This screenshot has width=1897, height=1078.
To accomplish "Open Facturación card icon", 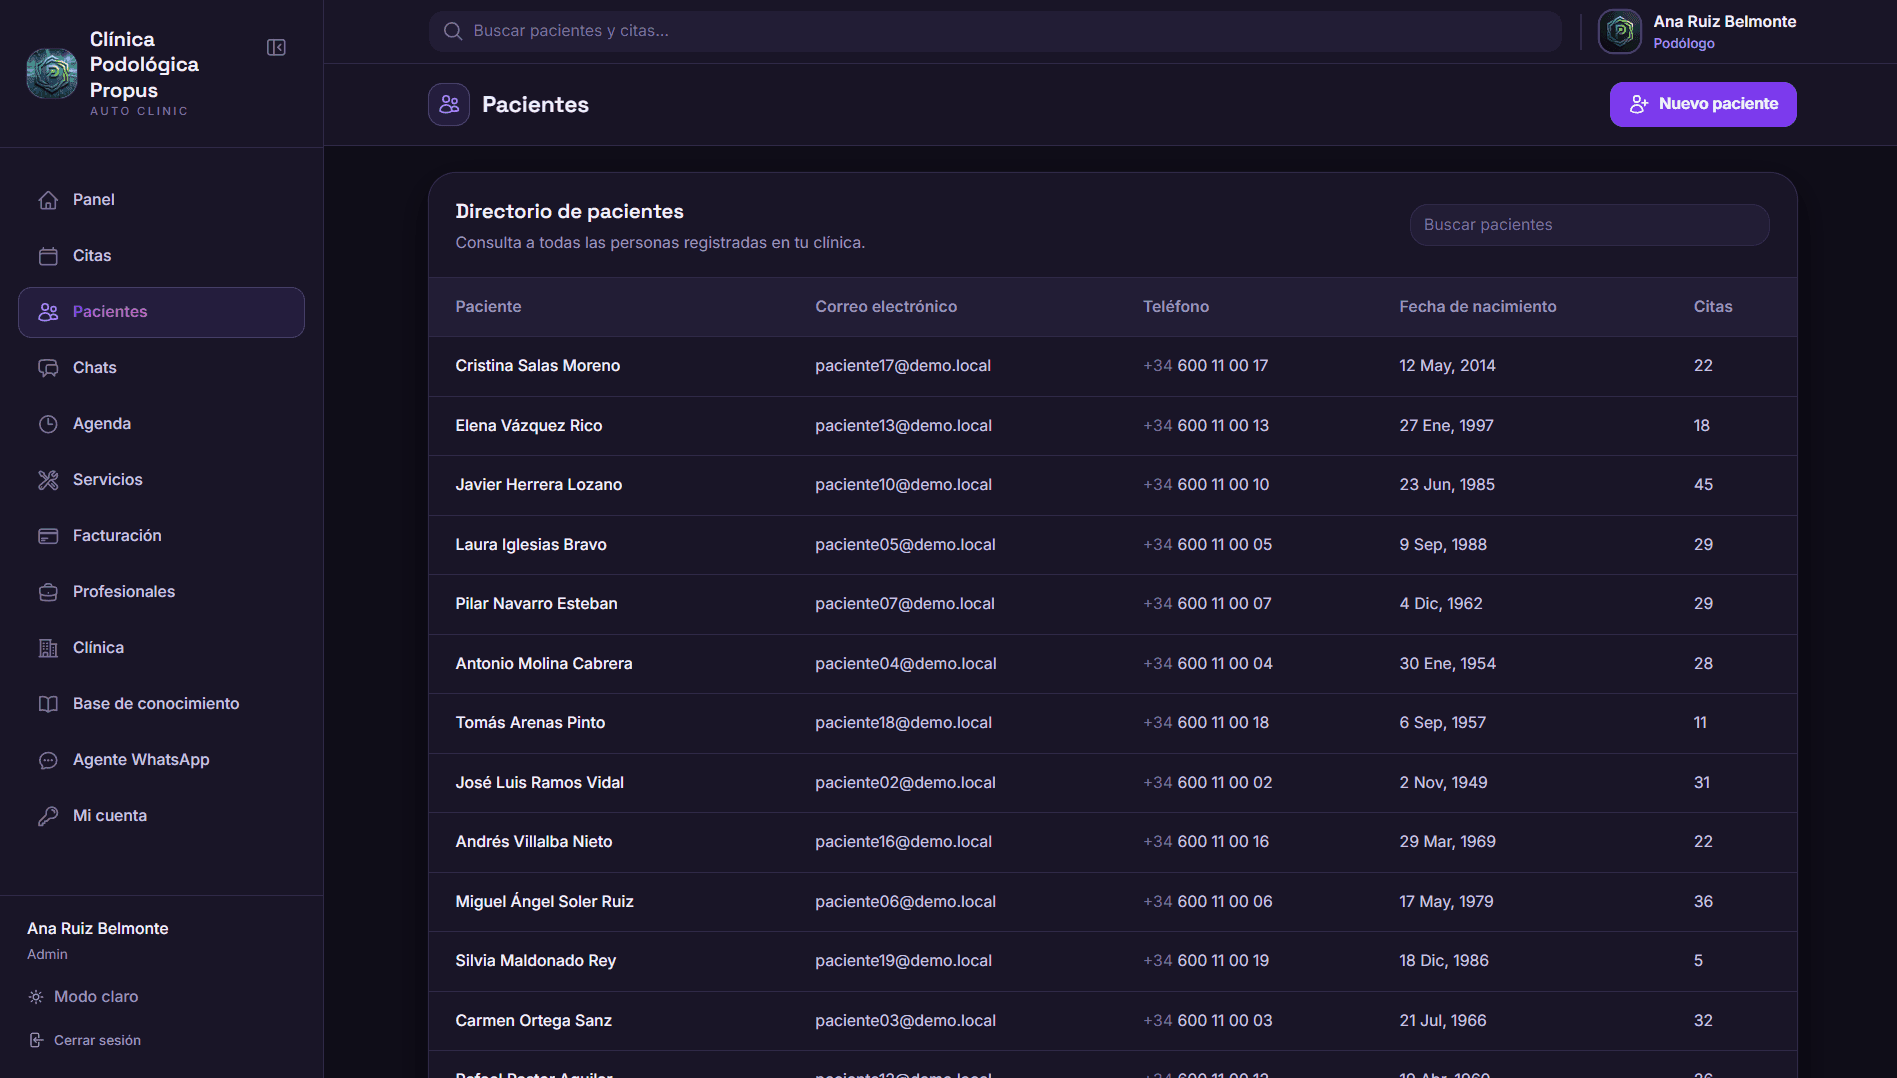I will 48,536.
